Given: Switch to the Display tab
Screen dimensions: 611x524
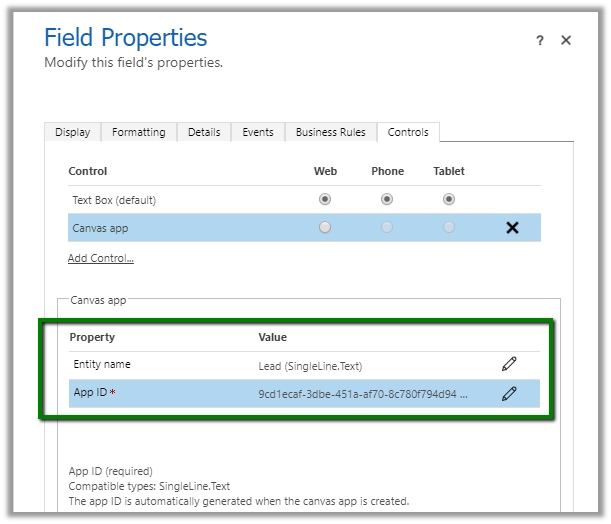Looking at the screenshot, I should coord(72,132).
